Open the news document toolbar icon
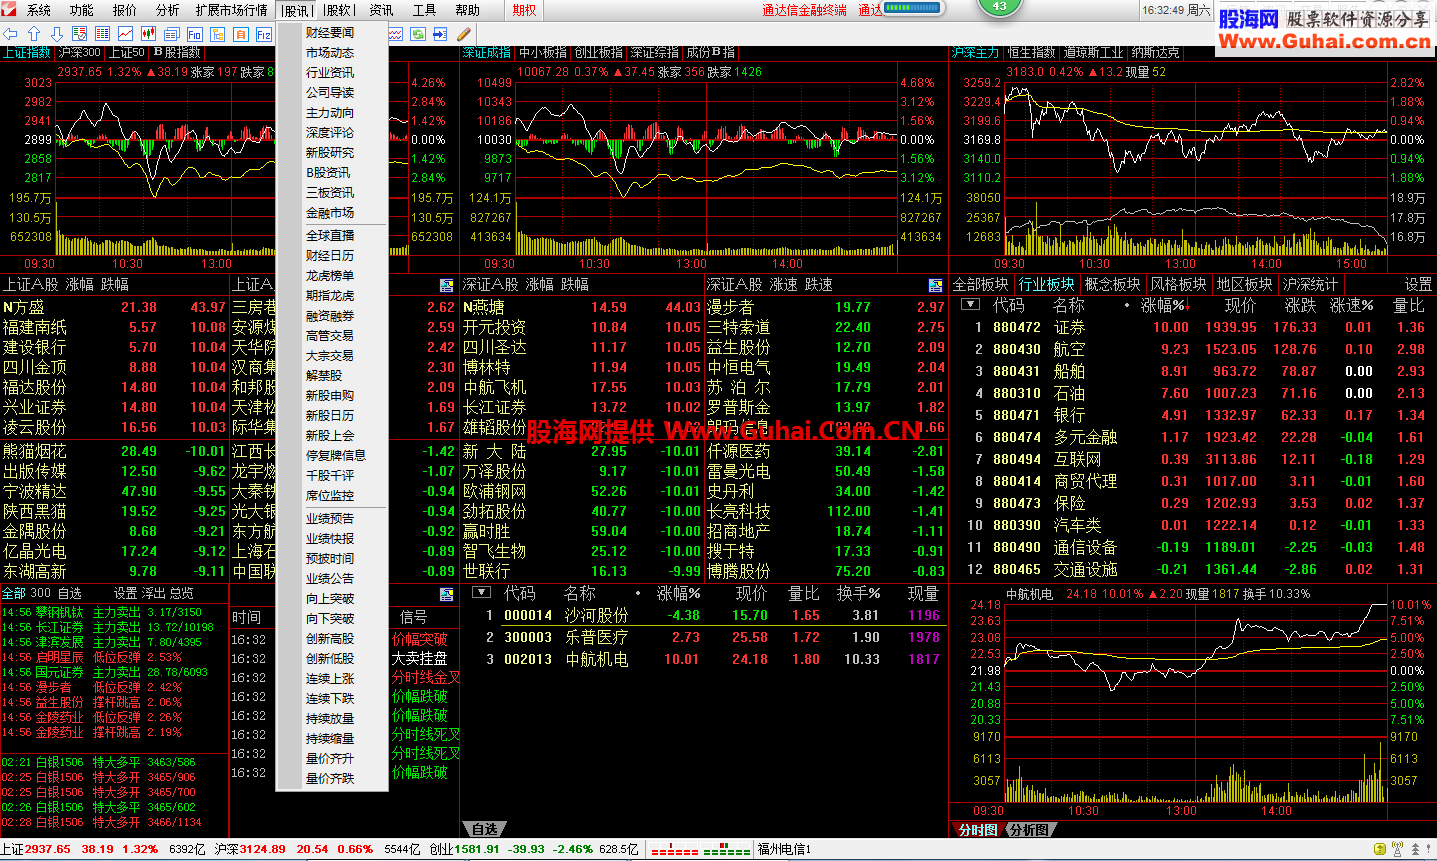The height and width of the screenshot is (861, 1437). click(x=171, y=34)
